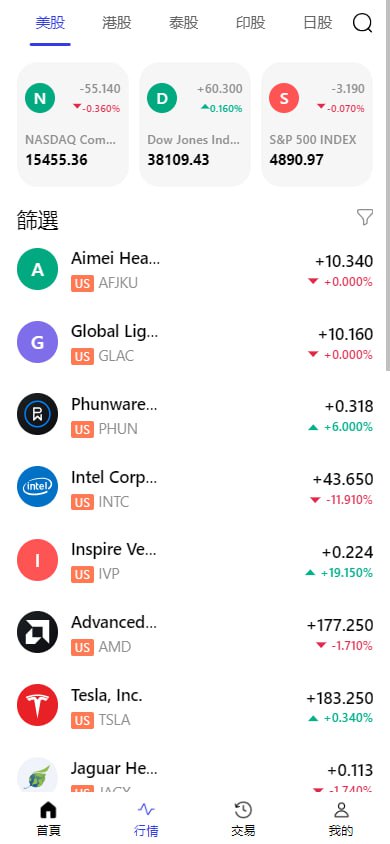390x844 pixels.
Task: Tap the Tesla logo icon
Action: click(37, 705)
